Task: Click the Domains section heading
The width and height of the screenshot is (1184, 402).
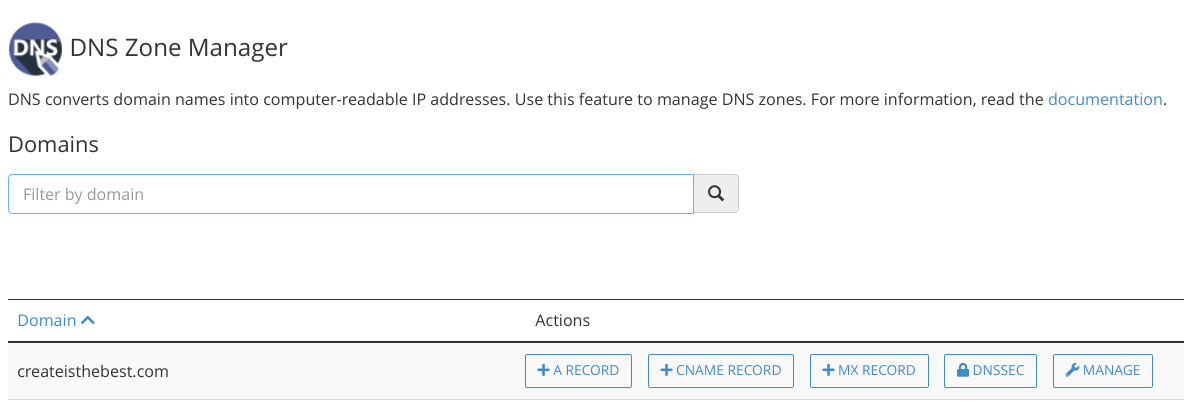Action: pyautogui.click(x=53, y=144)
